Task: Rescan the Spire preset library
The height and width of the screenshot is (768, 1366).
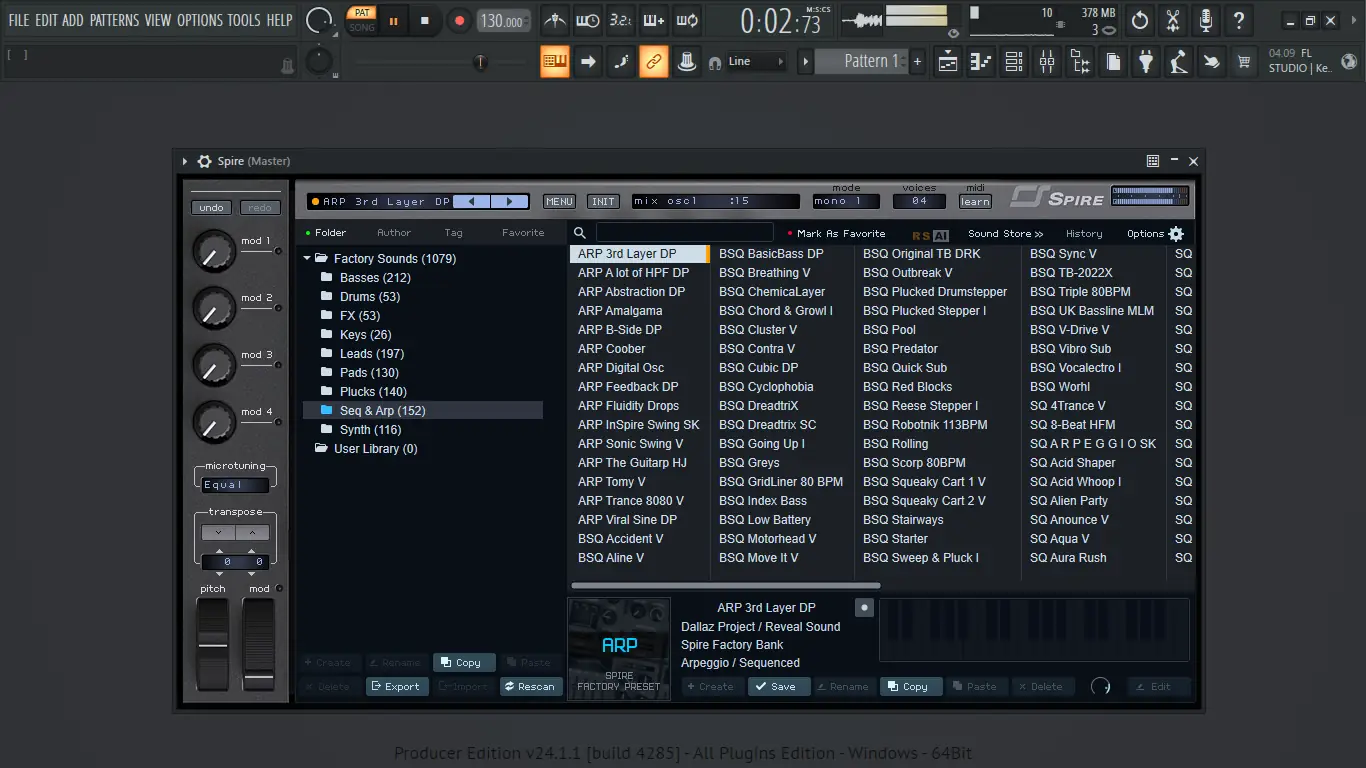Action: tap(531, 686)
